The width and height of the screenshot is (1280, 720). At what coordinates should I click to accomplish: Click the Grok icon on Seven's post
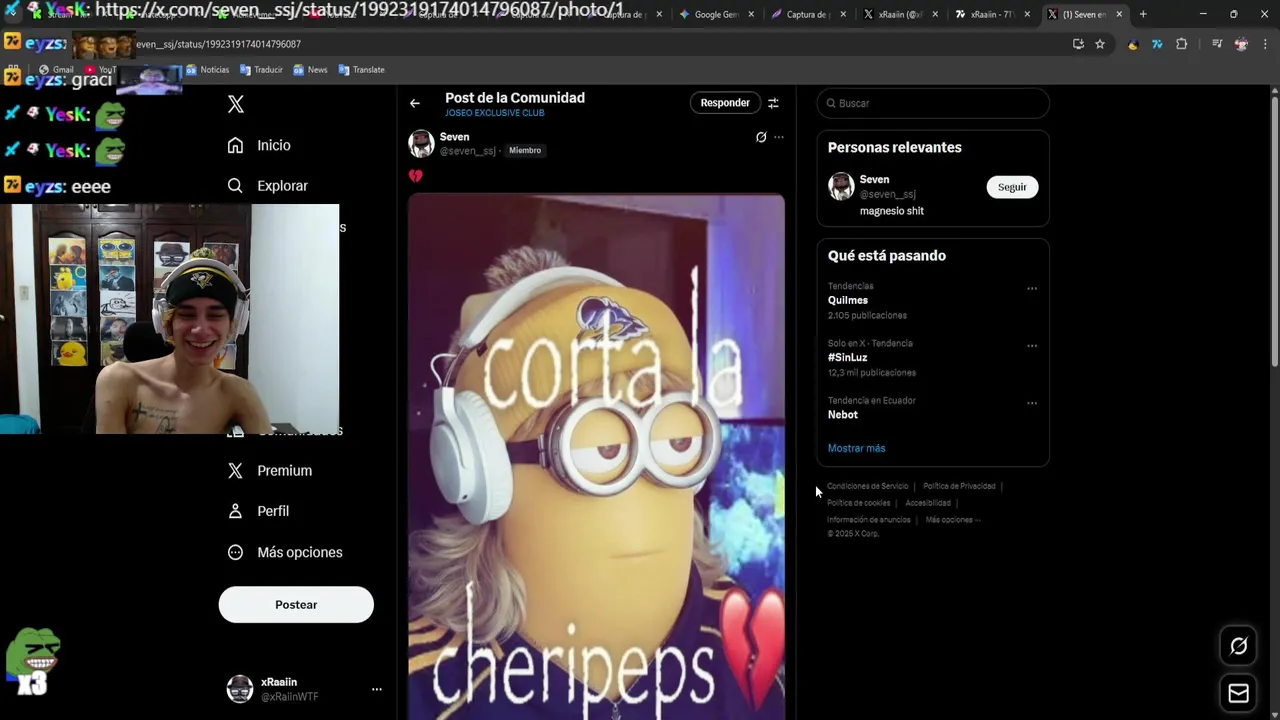[x=761, y=137]
